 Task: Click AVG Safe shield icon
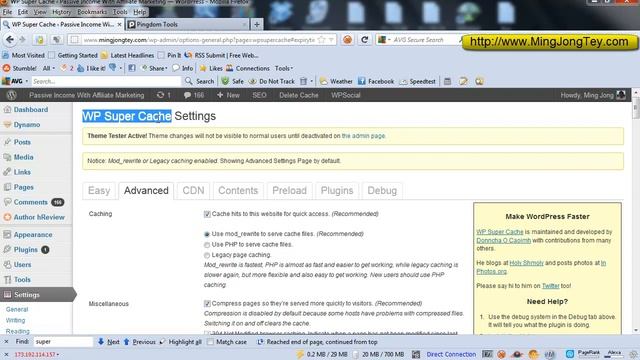tap(232, 81)
